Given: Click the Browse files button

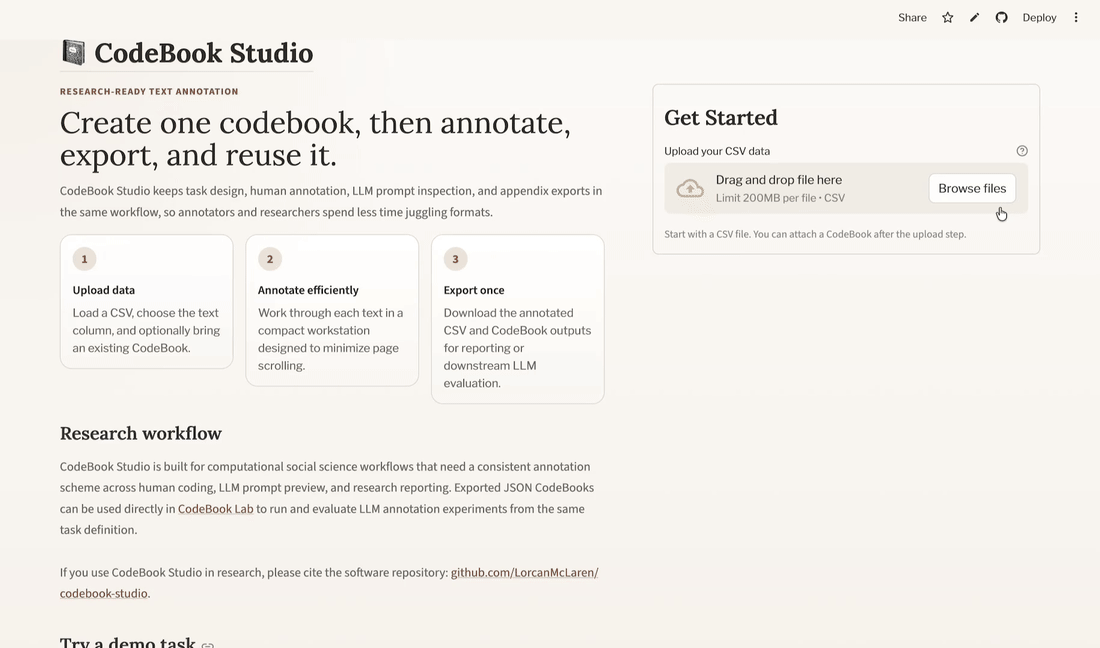Looking at the screenshot, I should [x=972, y=188].
